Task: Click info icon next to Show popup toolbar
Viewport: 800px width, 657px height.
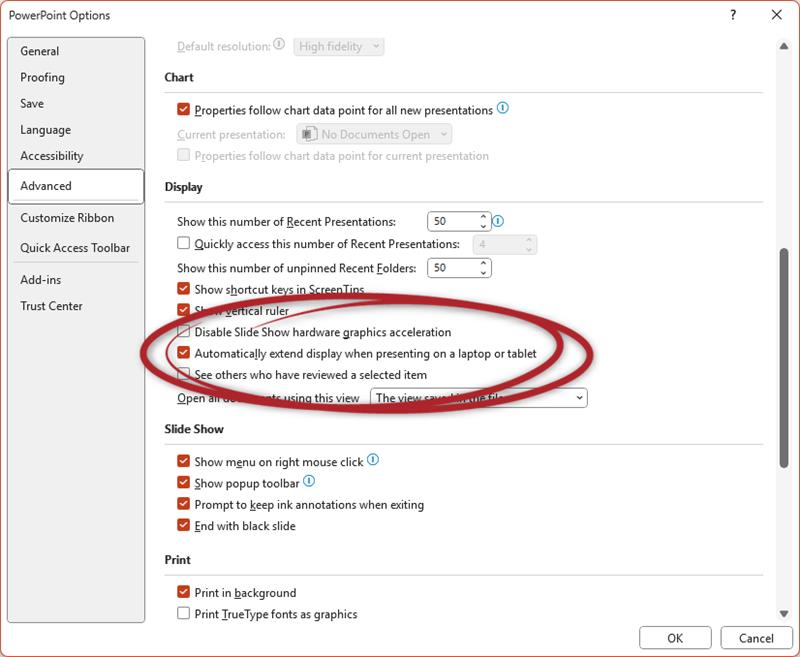Action: [x=309, y=481]
